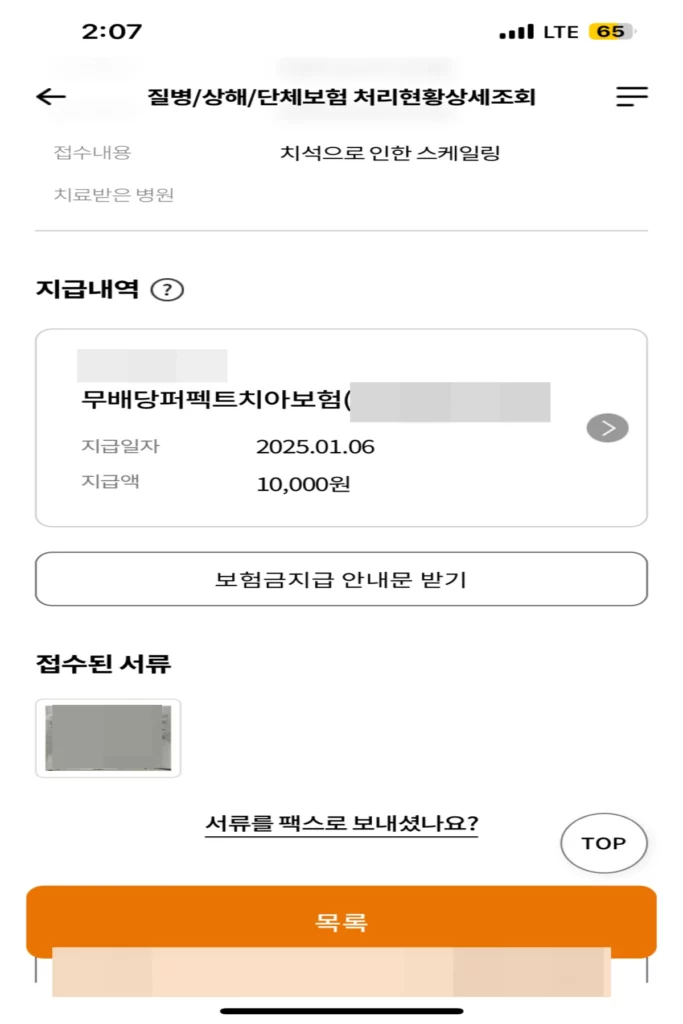Tap the back arrow to return
Screen dimensions: 683x1024
50,96
